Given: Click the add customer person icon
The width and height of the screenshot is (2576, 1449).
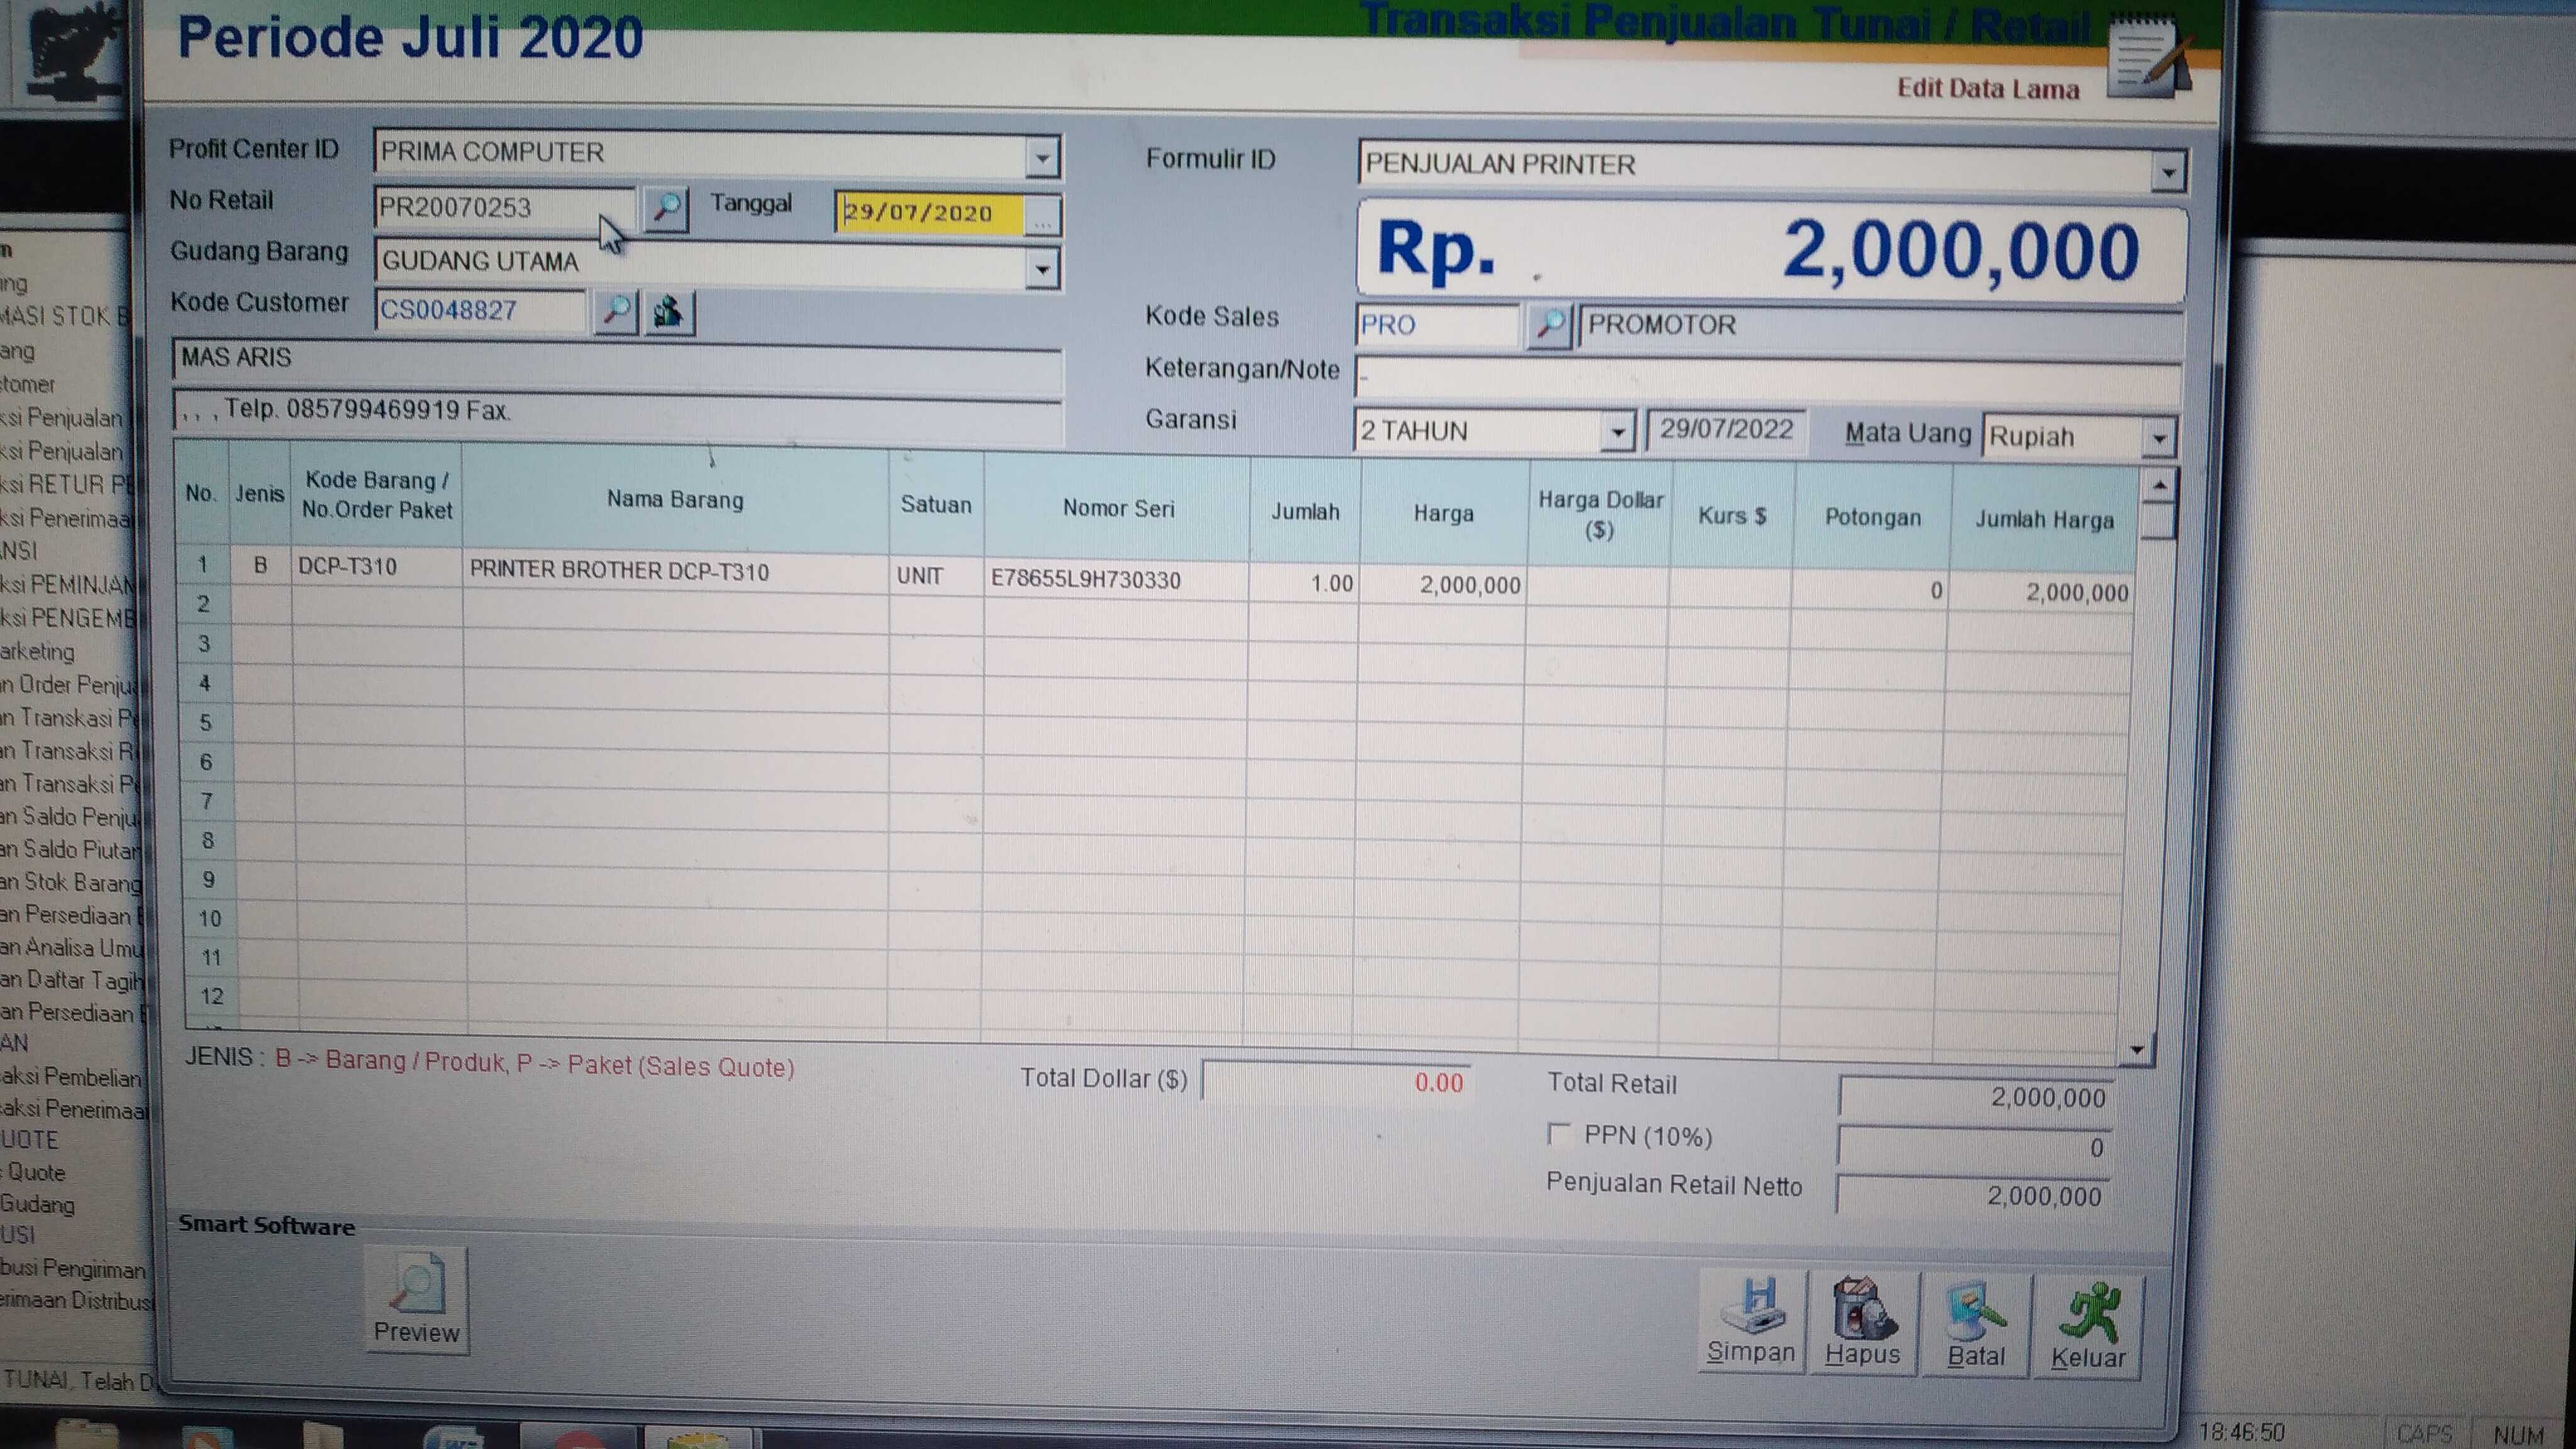Looking at the screenshot, I should [x=669, y=313].
